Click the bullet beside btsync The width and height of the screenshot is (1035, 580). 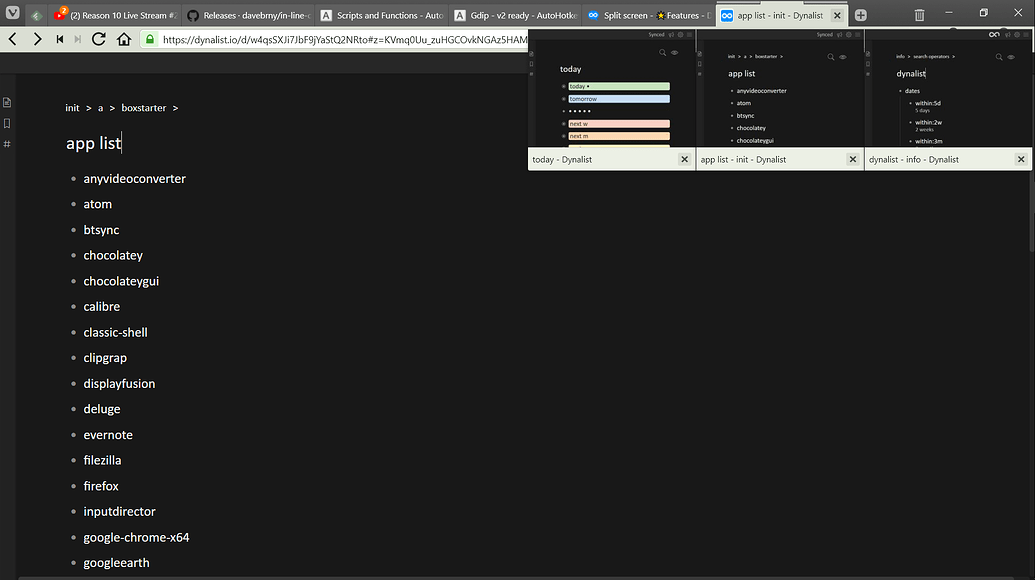pos(73,230)
